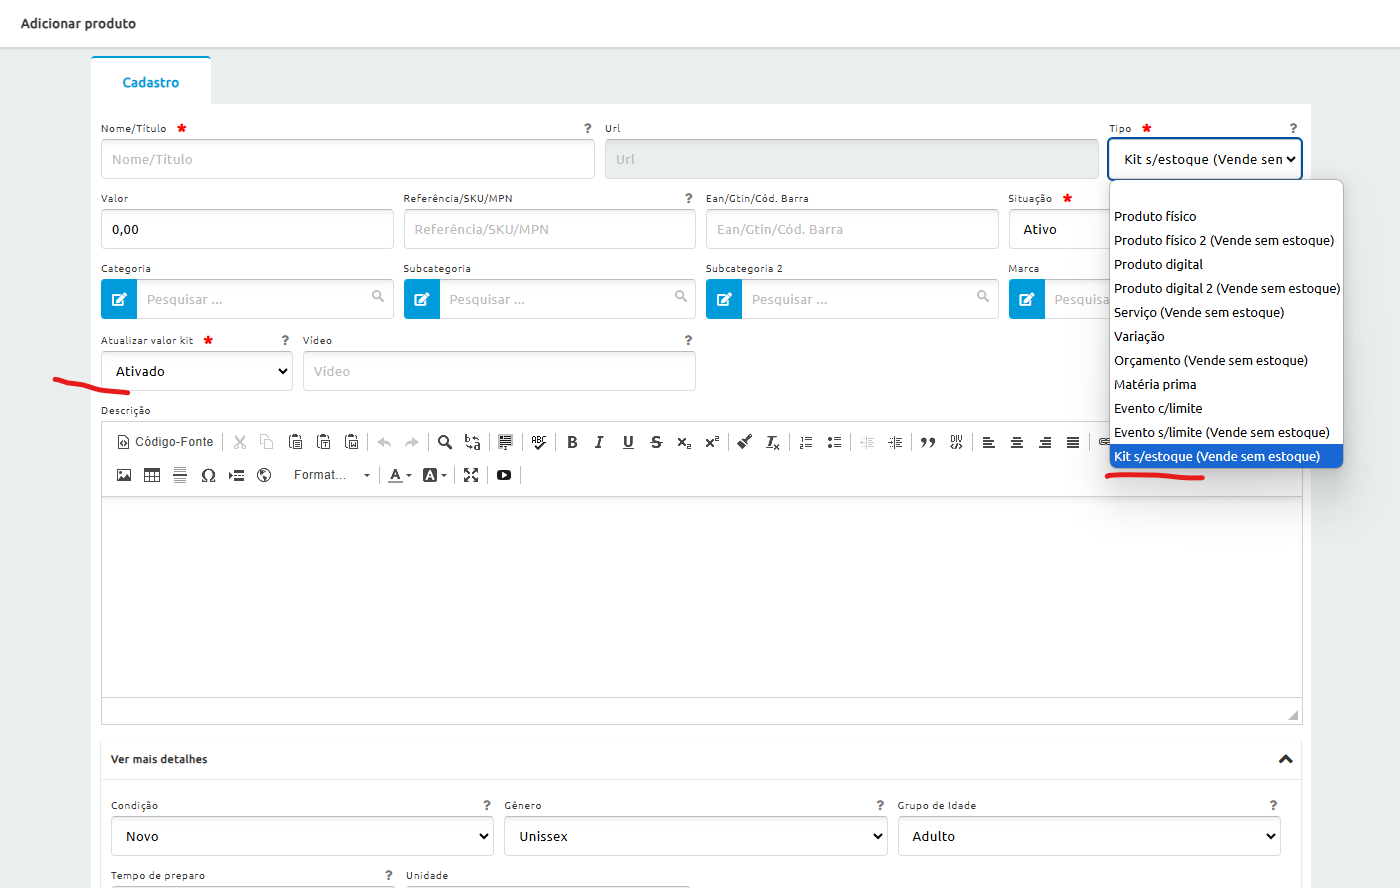Click the Subcategoria edit button

click(x=422, y=299)
